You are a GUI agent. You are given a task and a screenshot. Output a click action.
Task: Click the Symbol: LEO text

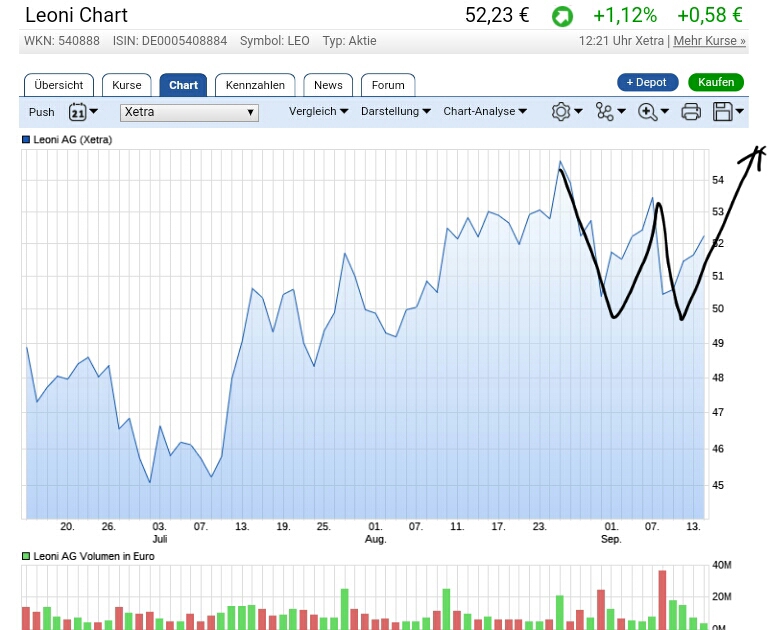[274, 41]
